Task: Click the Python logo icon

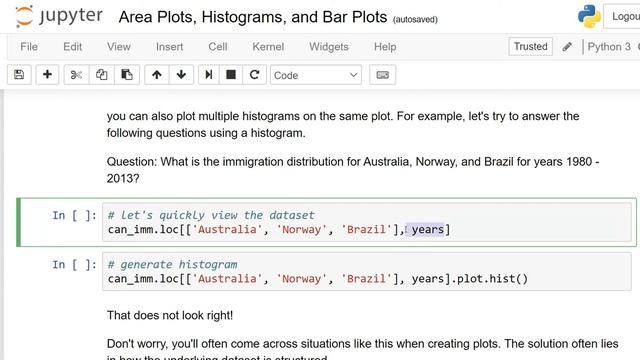Action: point(589,16)
